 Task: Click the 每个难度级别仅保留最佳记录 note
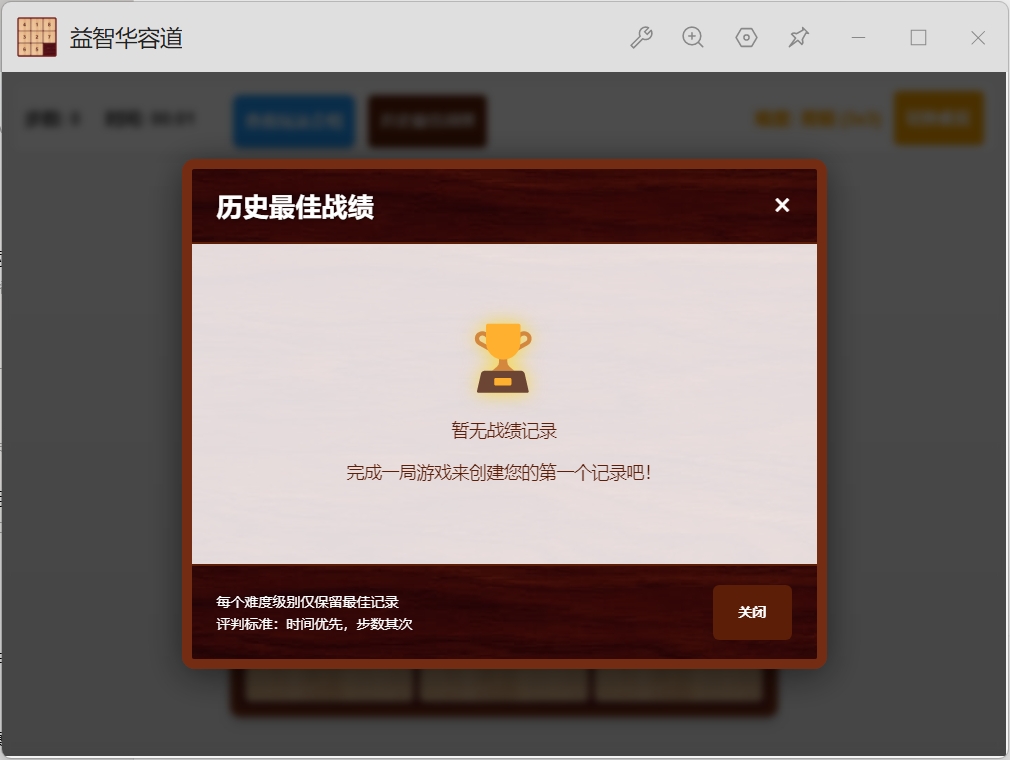(307, 602)
